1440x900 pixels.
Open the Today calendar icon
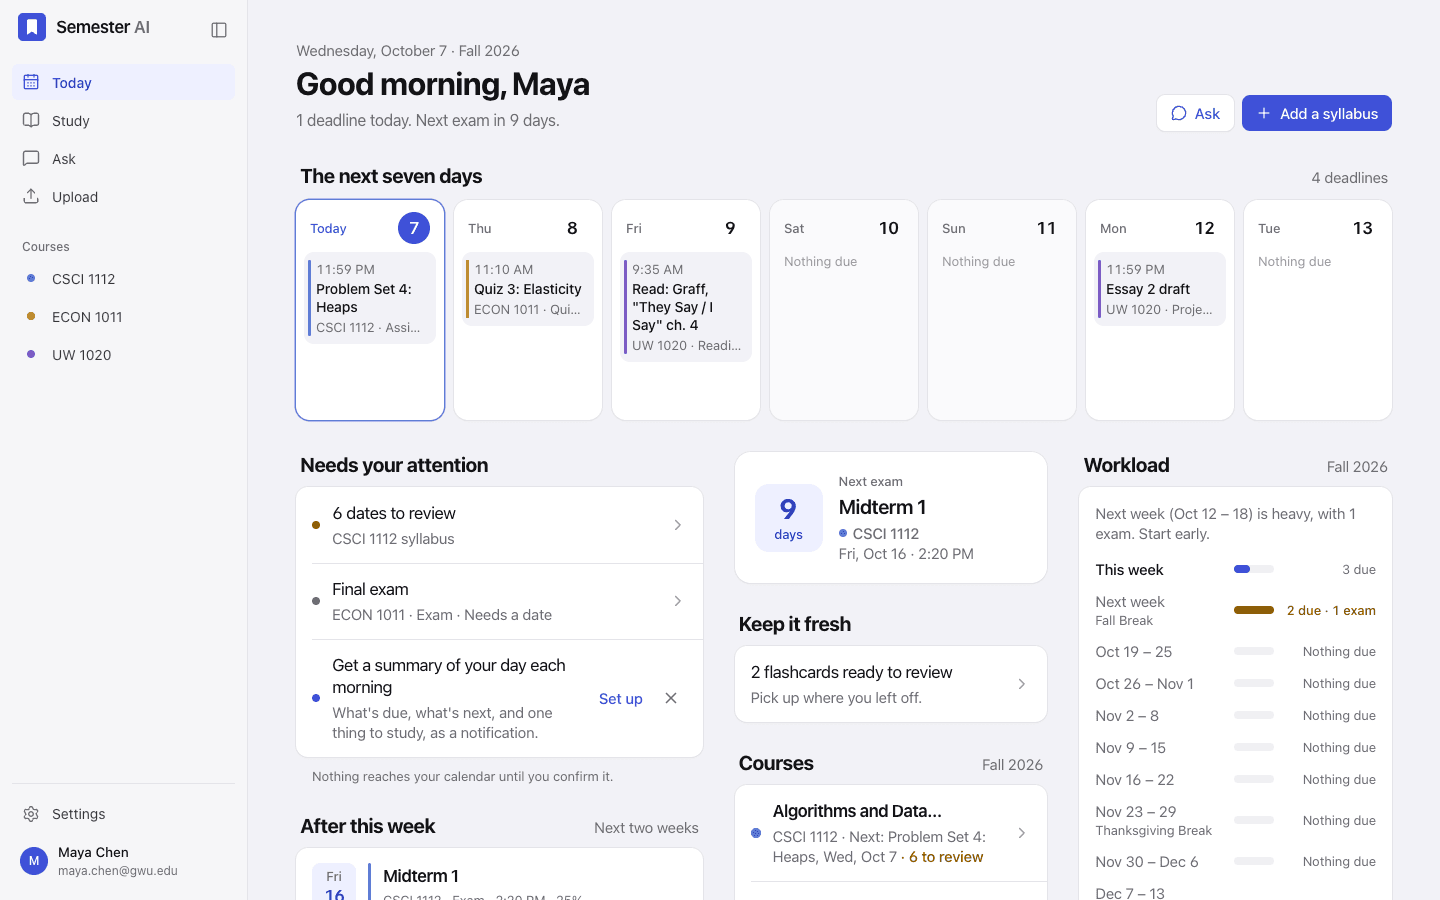point(31,82)
